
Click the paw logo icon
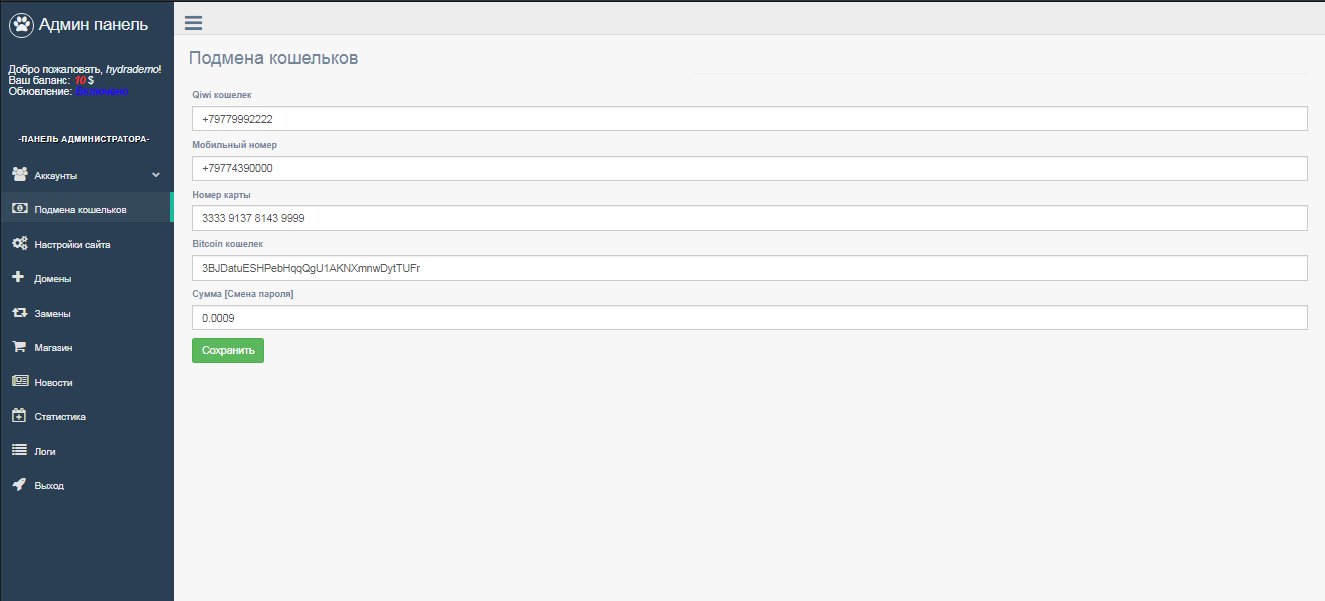[21, 25]
